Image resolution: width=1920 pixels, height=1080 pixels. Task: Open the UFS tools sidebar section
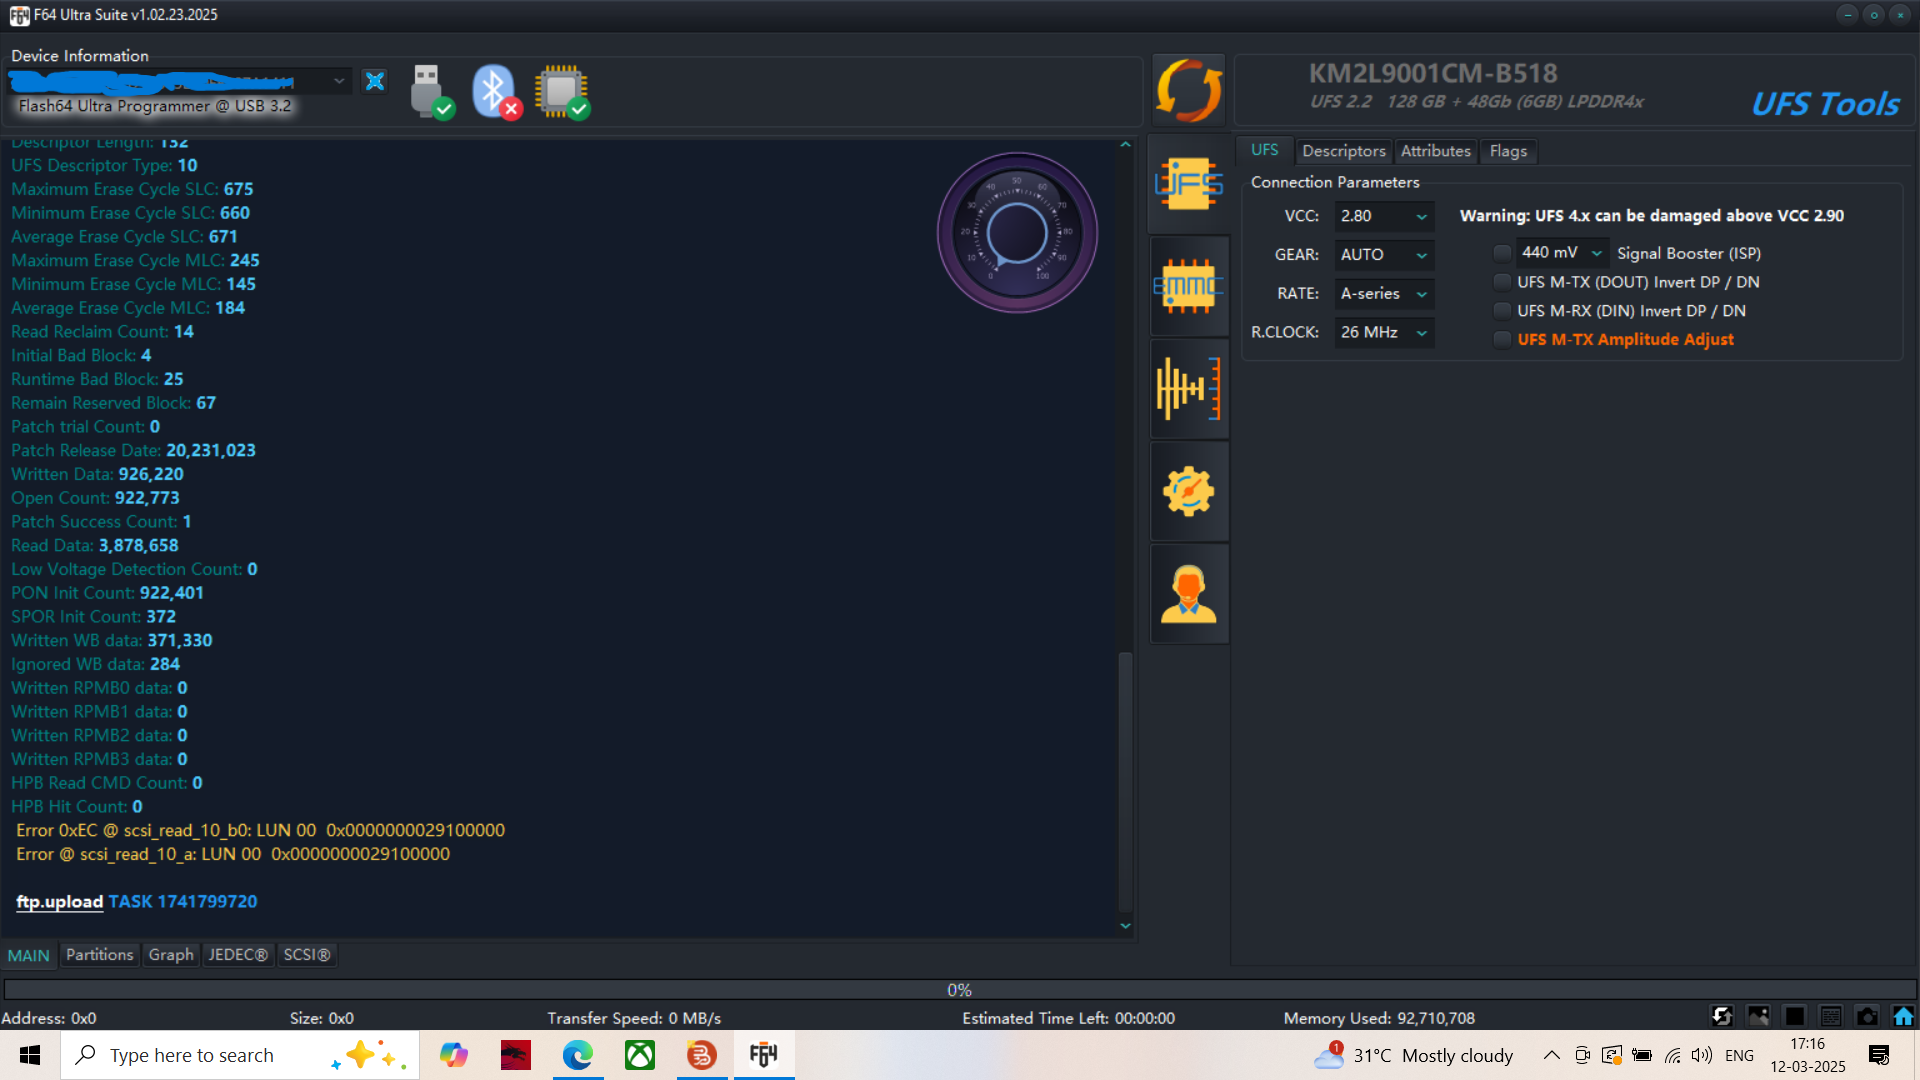[x=1189, y=184]
